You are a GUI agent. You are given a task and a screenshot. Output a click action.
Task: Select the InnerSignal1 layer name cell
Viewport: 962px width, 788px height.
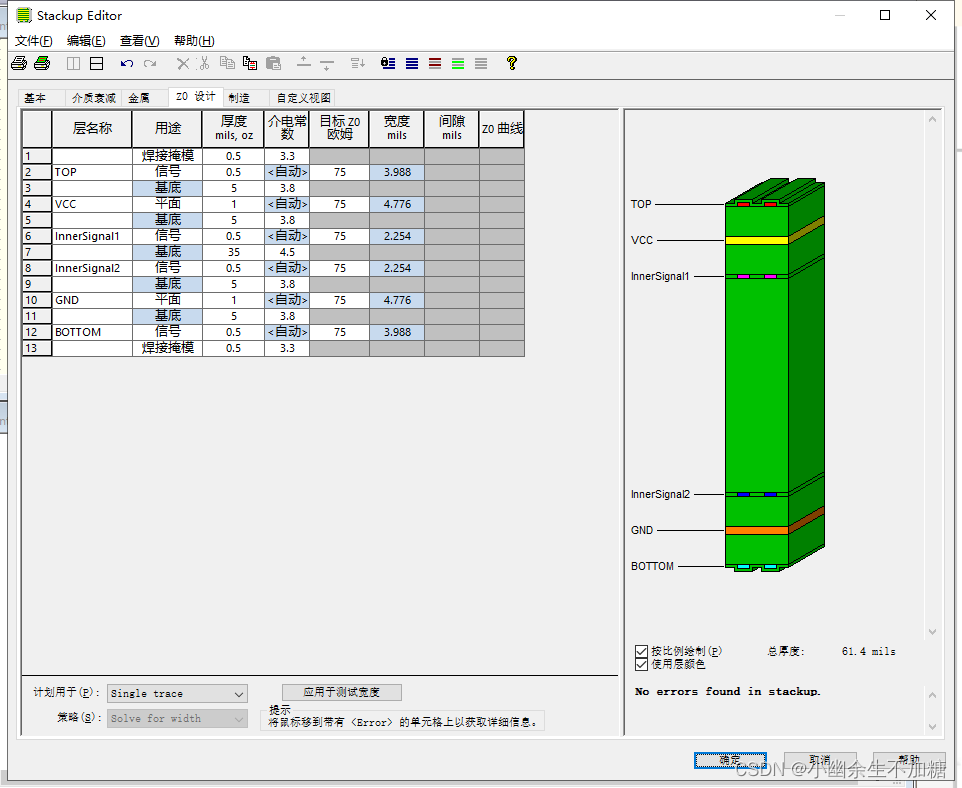92,236
